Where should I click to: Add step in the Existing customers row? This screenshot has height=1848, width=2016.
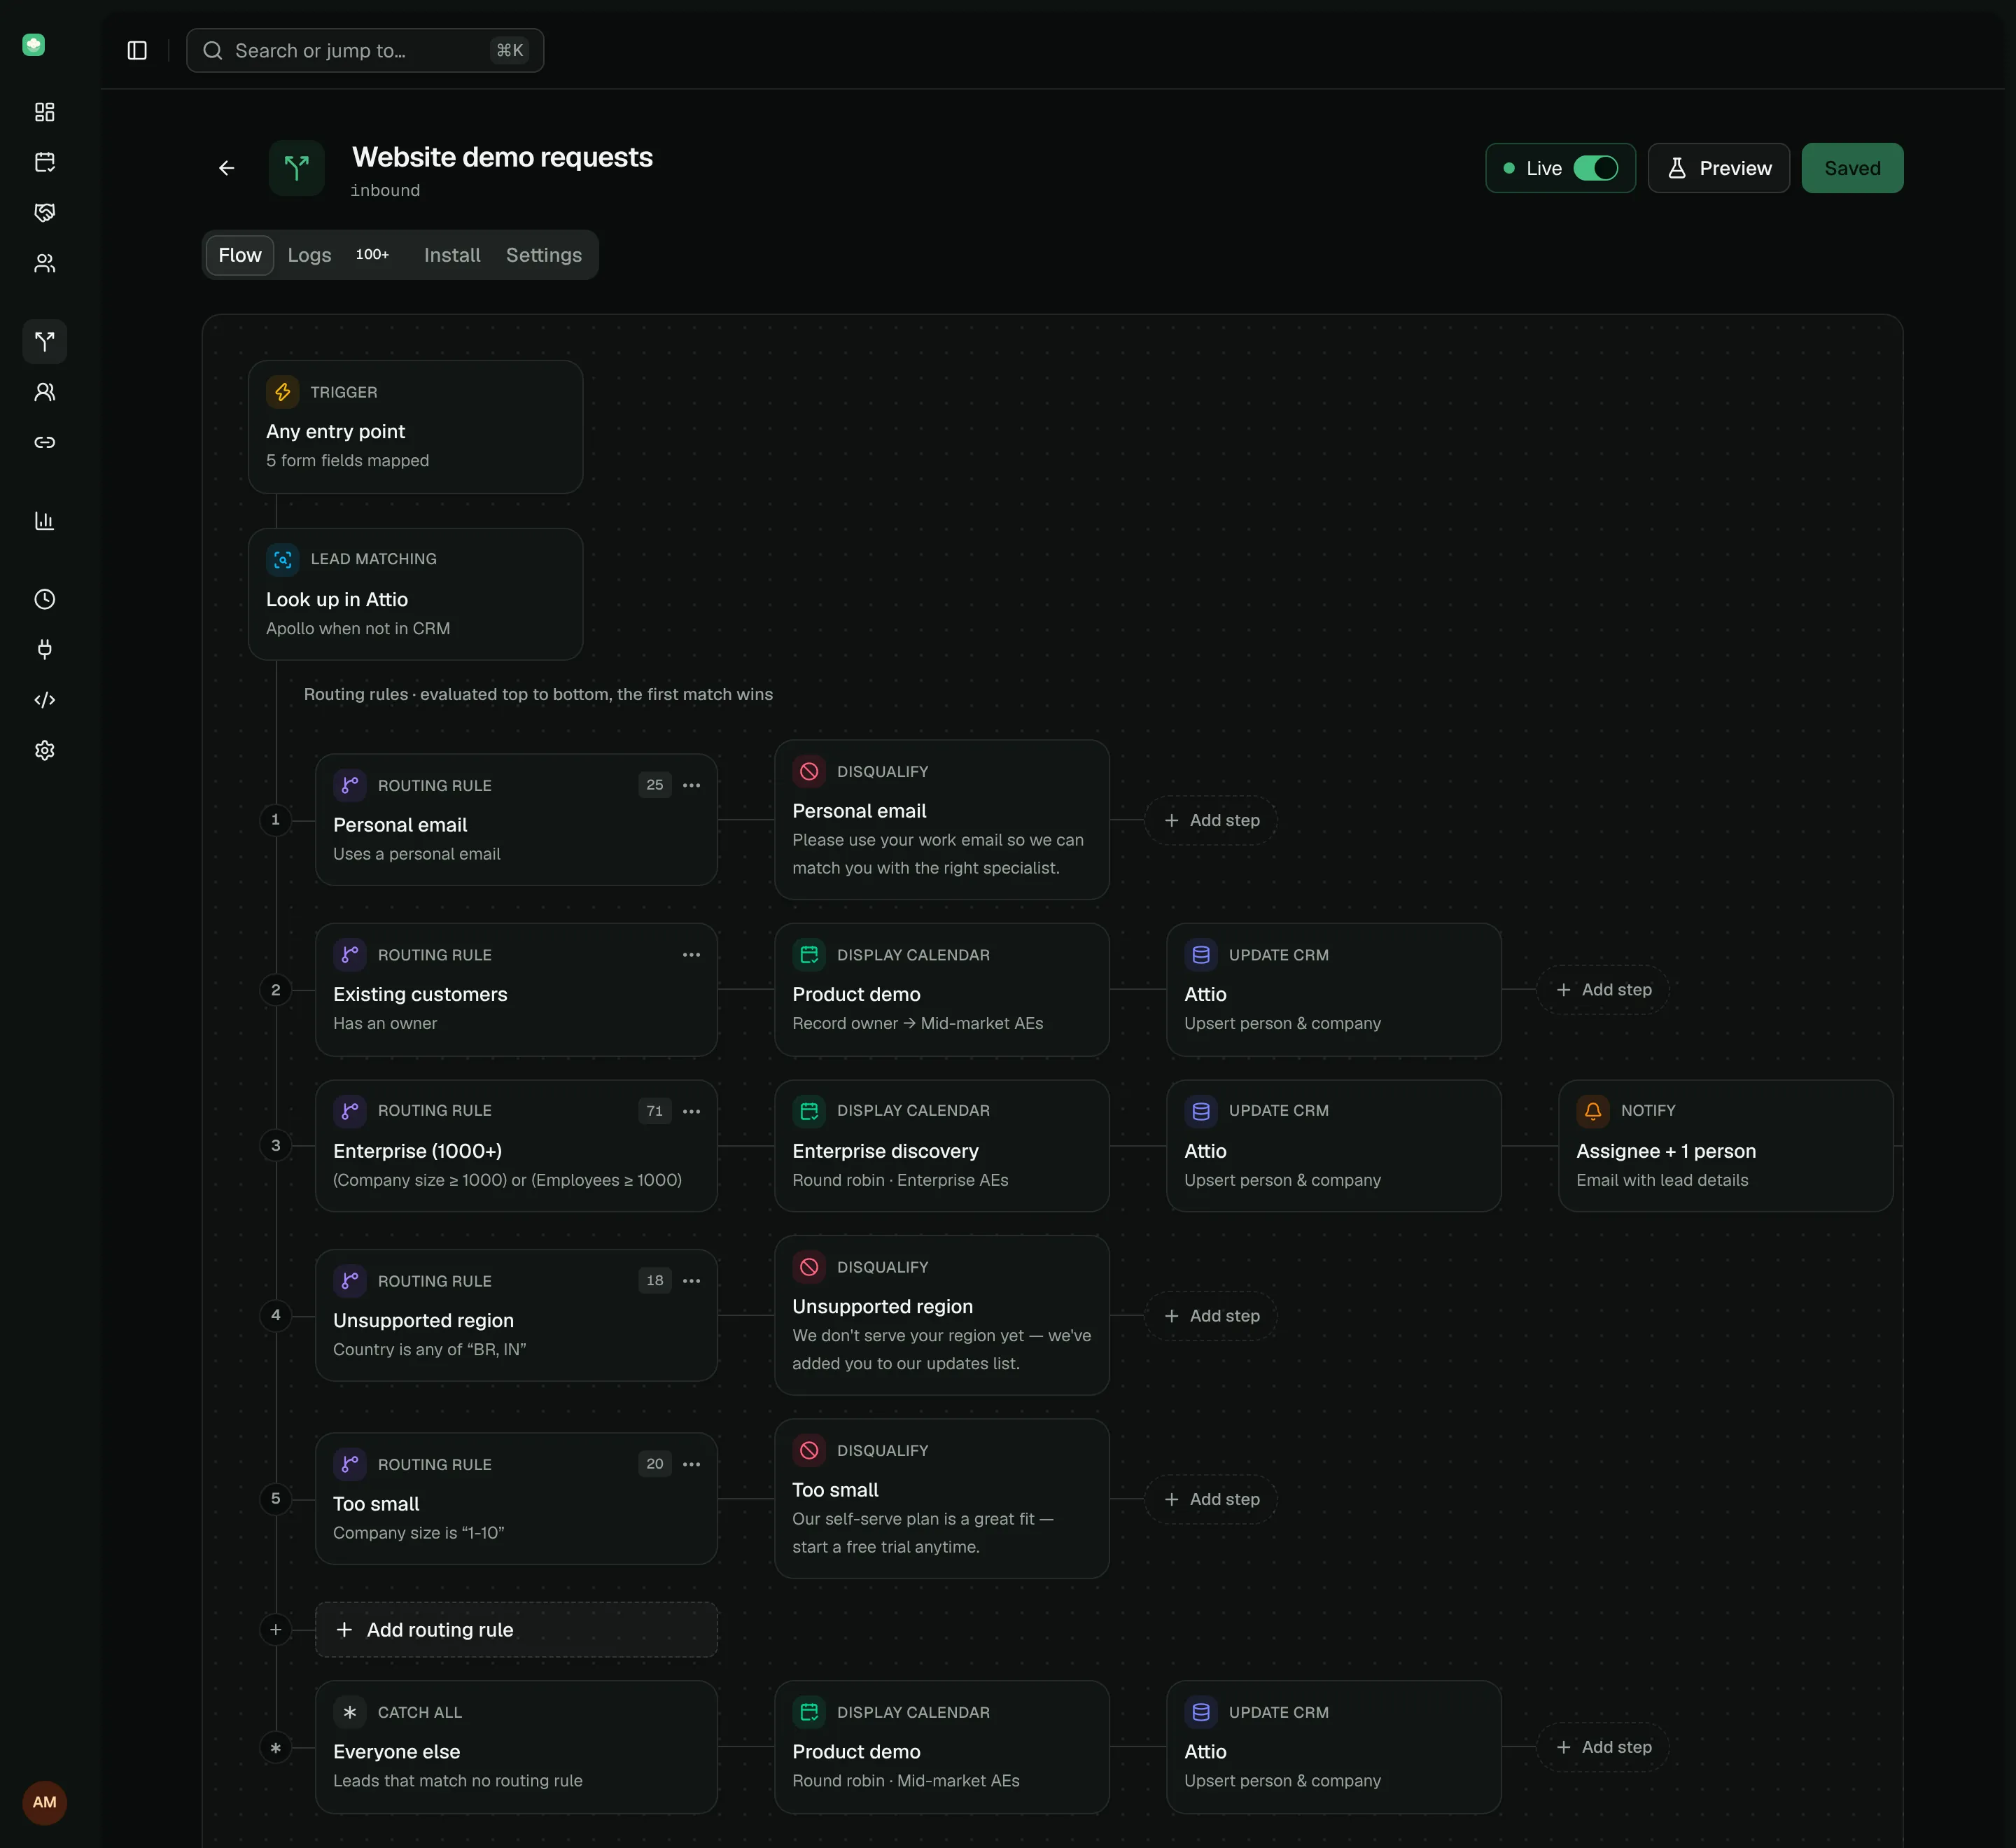(1603, 989)
